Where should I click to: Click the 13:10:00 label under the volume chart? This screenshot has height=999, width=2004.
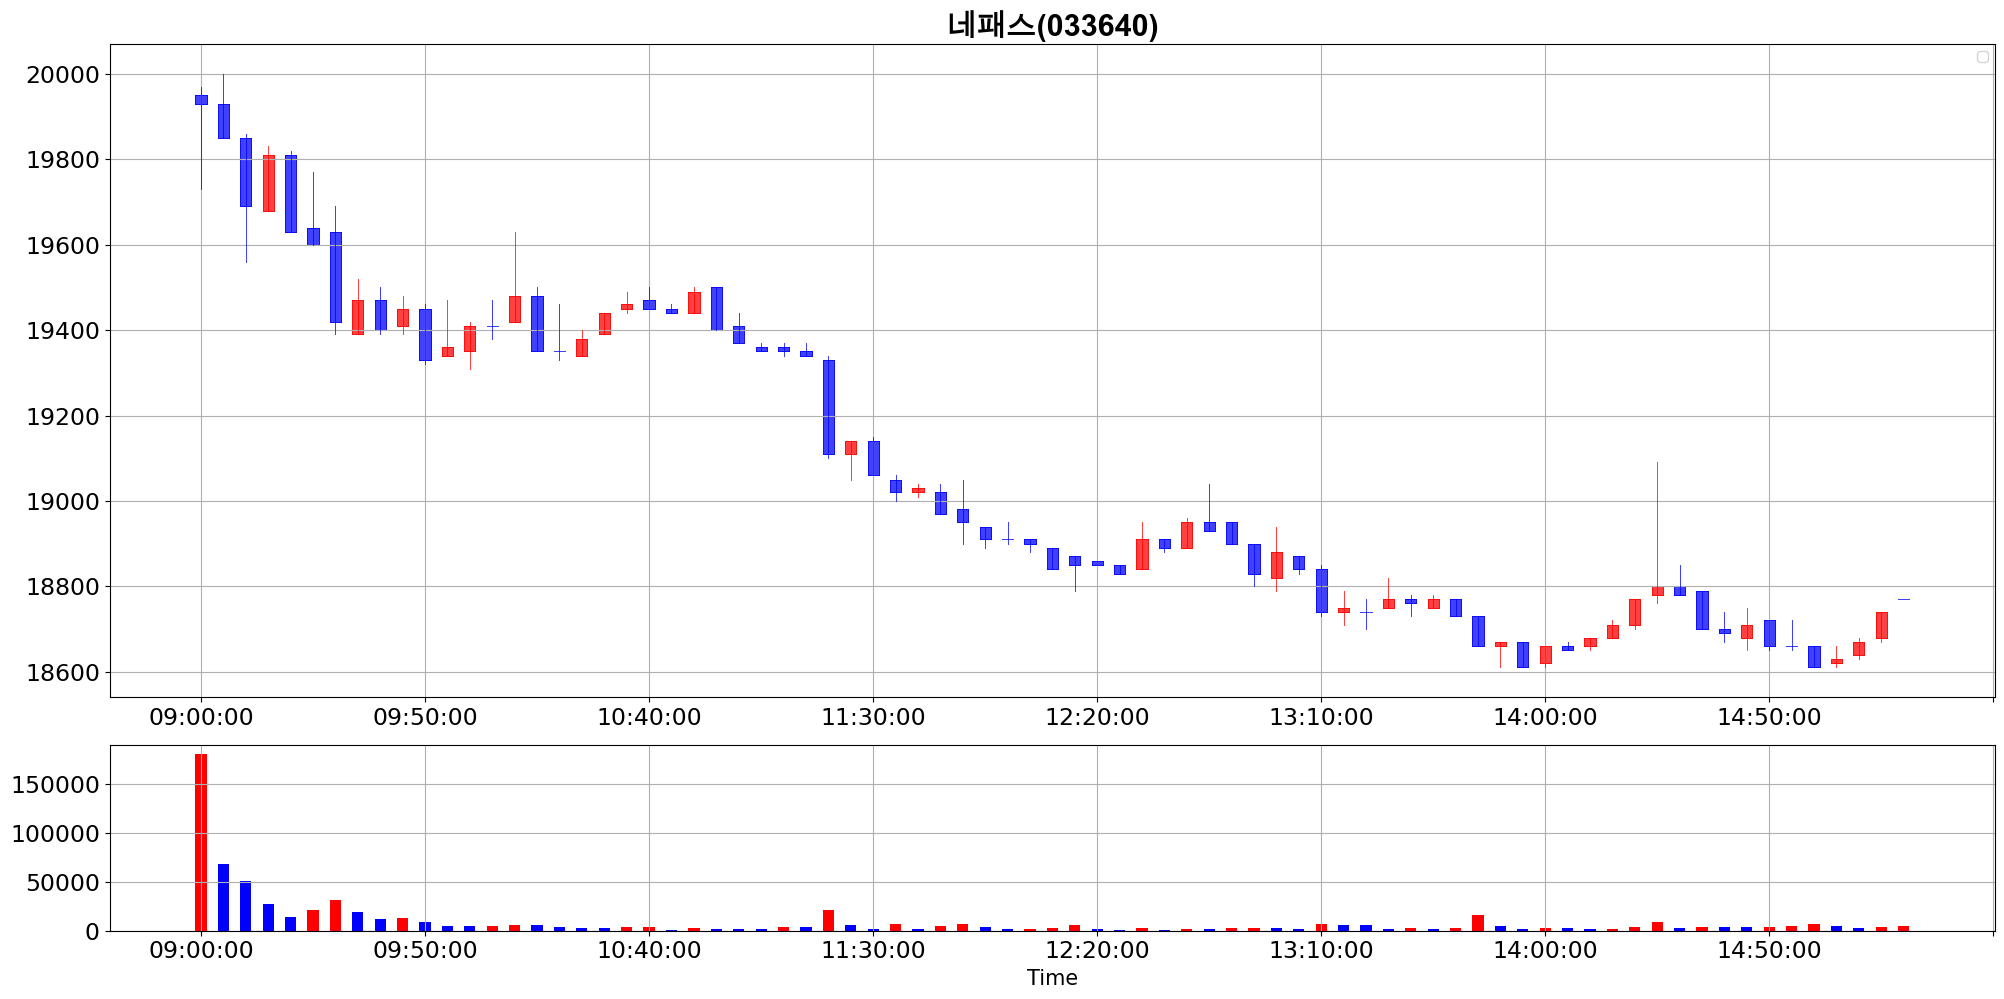point(1321,951)
